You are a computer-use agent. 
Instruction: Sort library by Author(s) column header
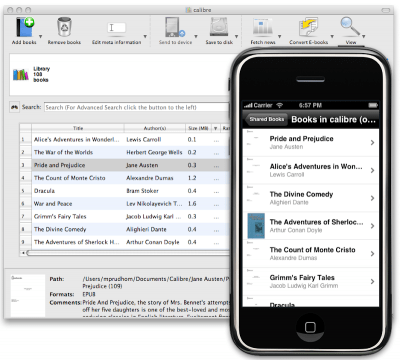[x=155, y=128]
